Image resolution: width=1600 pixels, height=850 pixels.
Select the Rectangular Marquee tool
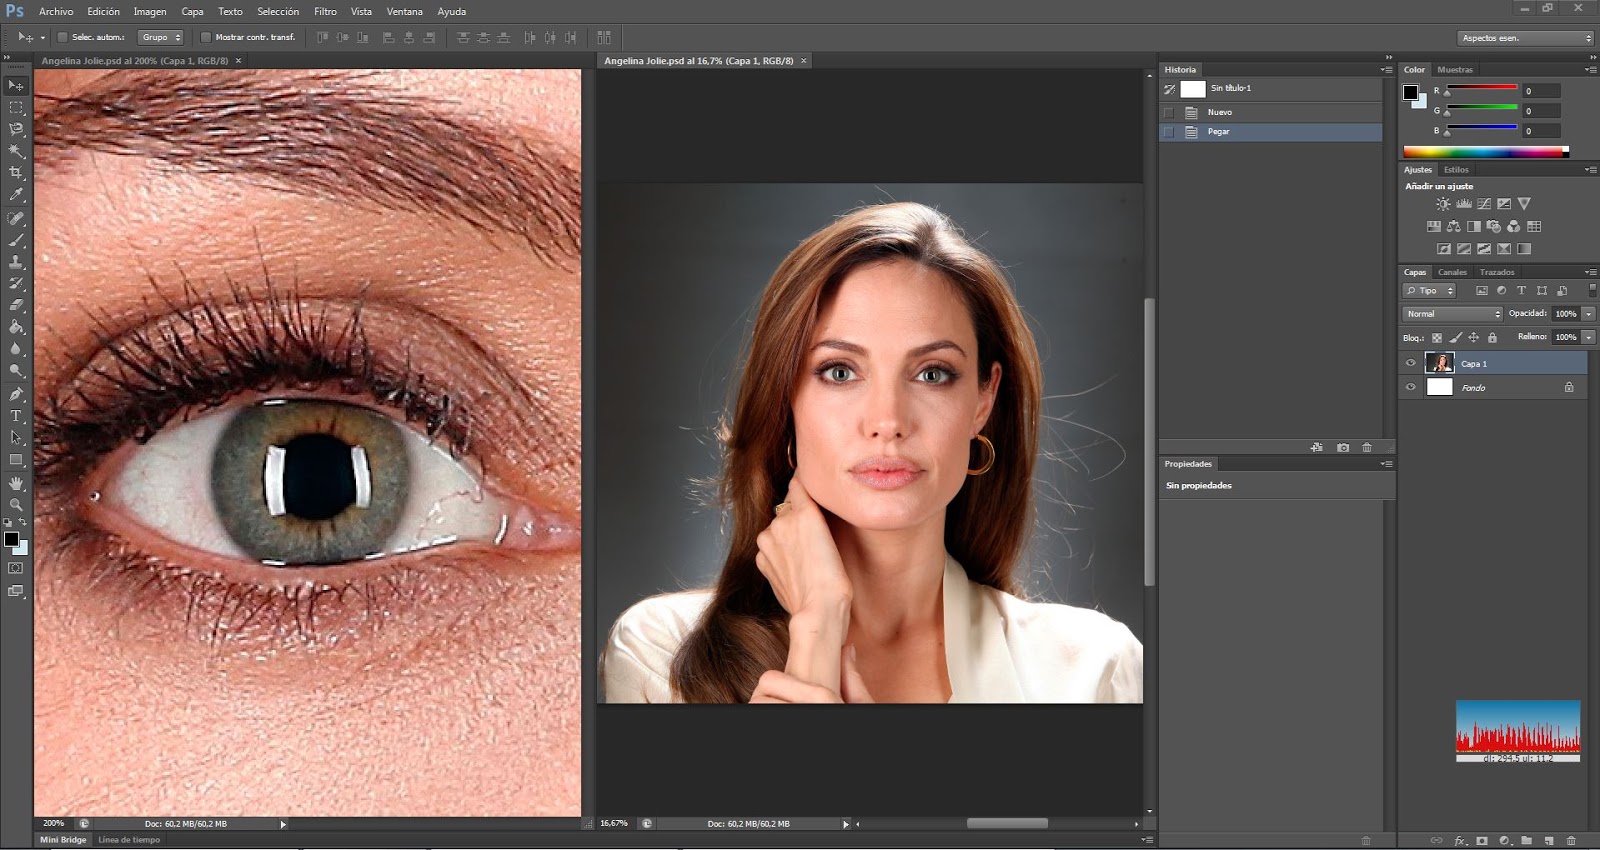[x=16, y=108]
